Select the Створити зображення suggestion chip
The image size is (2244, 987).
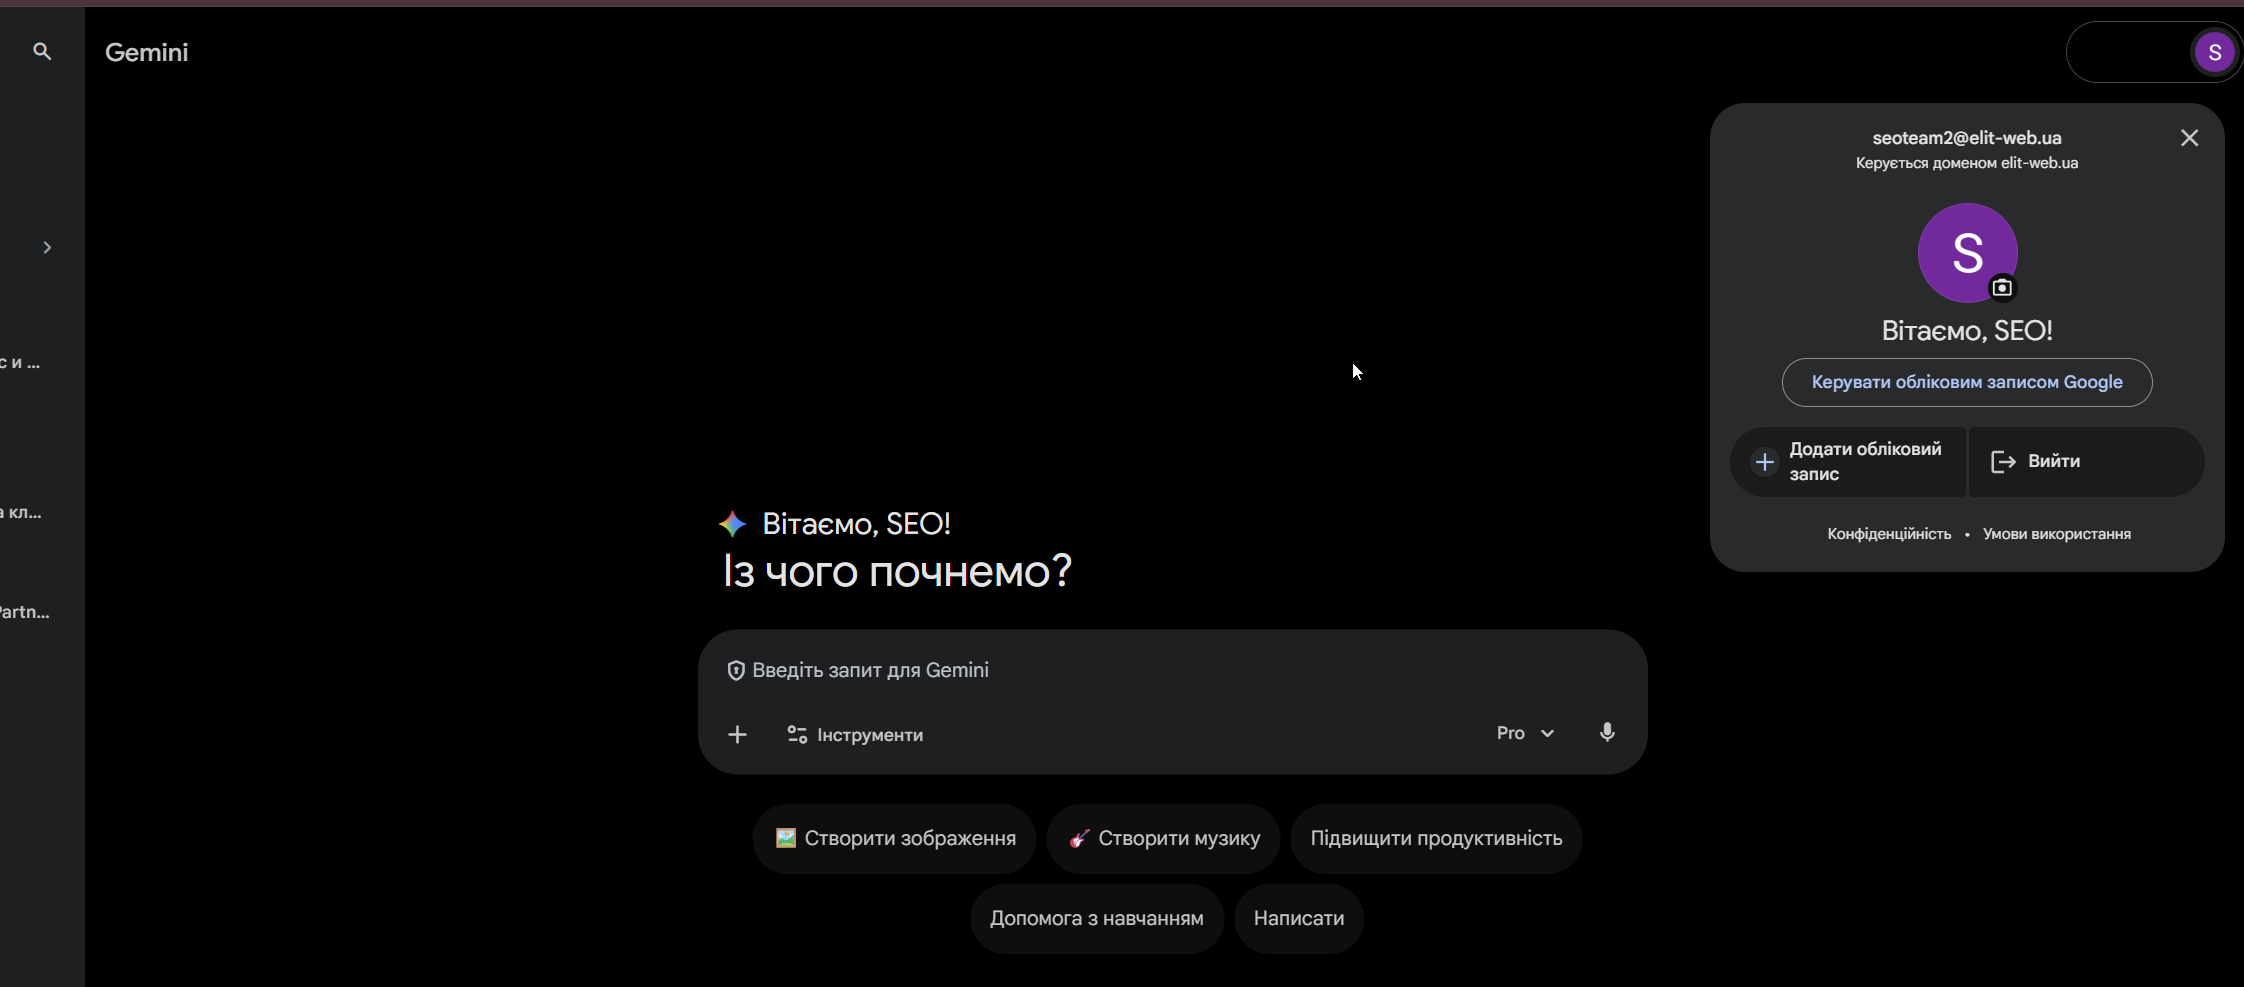(895, 839)
